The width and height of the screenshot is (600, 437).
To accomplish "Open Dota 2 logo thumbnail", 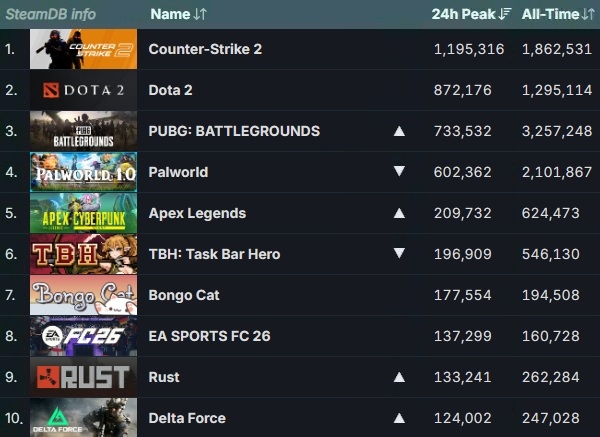I will pyautogui.click(x=83, y=90).
